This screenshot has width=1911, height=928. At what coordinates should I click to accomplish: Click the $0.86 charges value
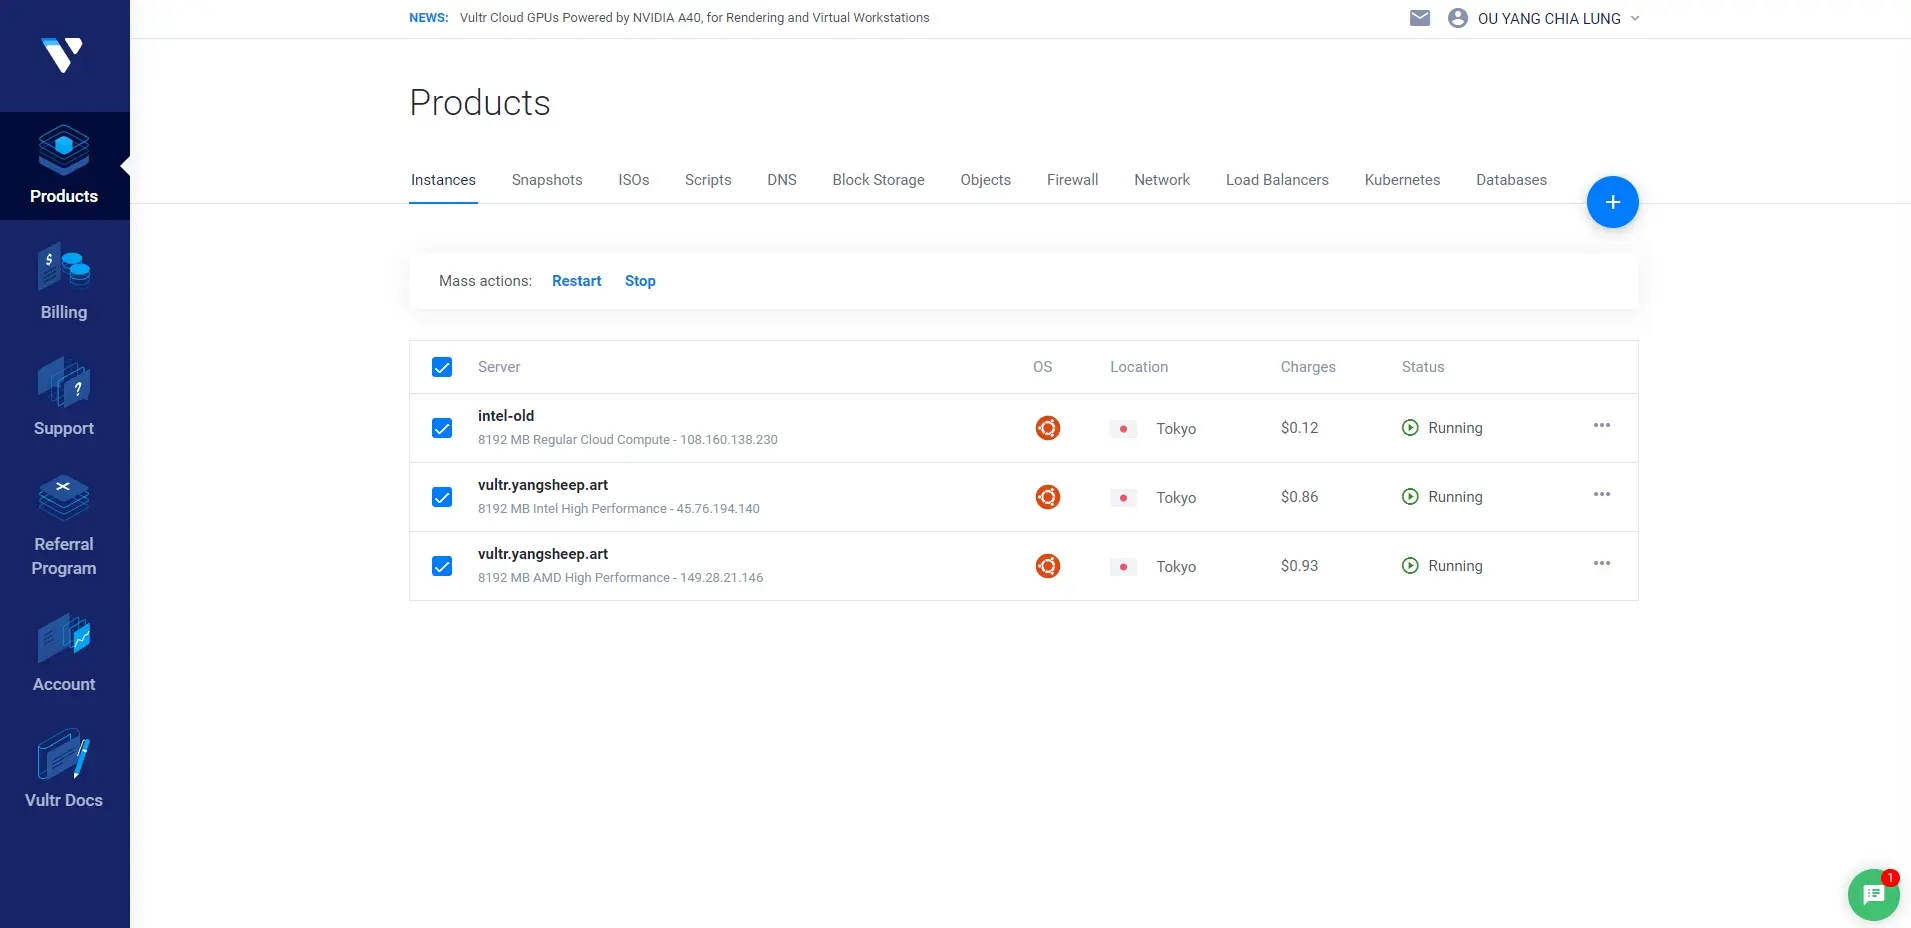tap(1299, 497)
